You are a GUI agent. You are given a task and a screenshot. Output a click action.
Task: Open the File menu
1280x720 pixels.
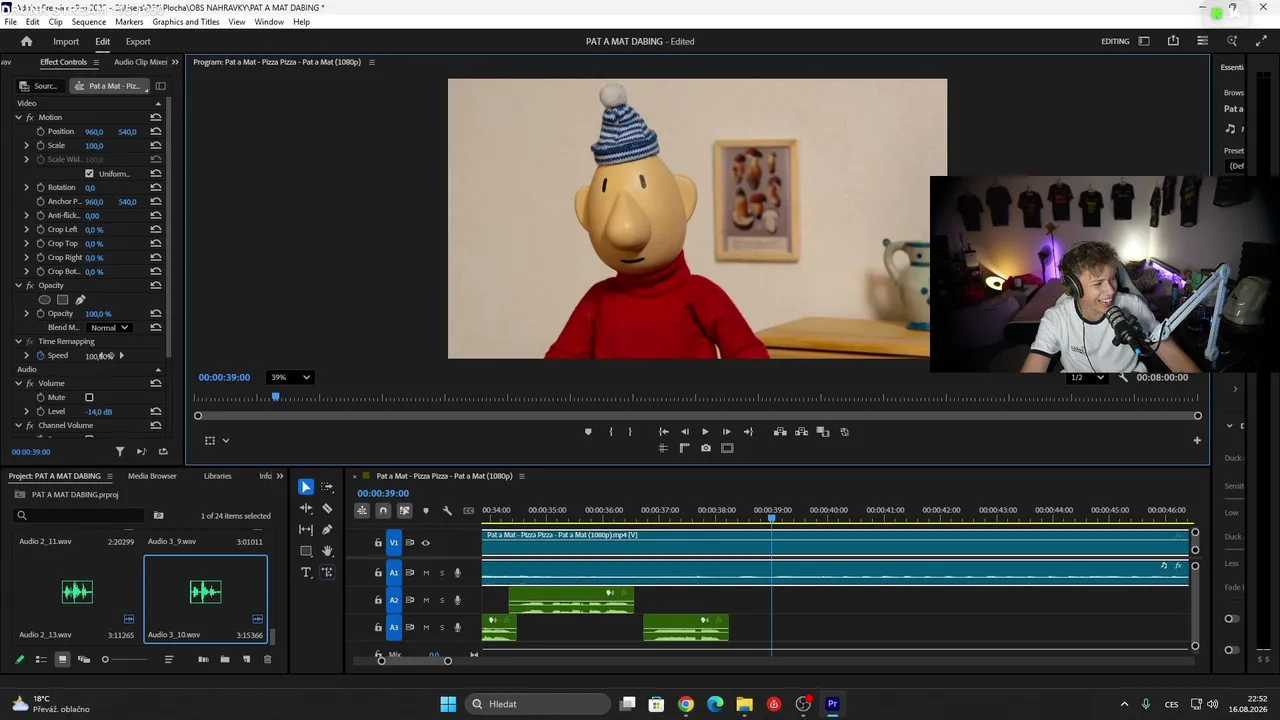10,22
